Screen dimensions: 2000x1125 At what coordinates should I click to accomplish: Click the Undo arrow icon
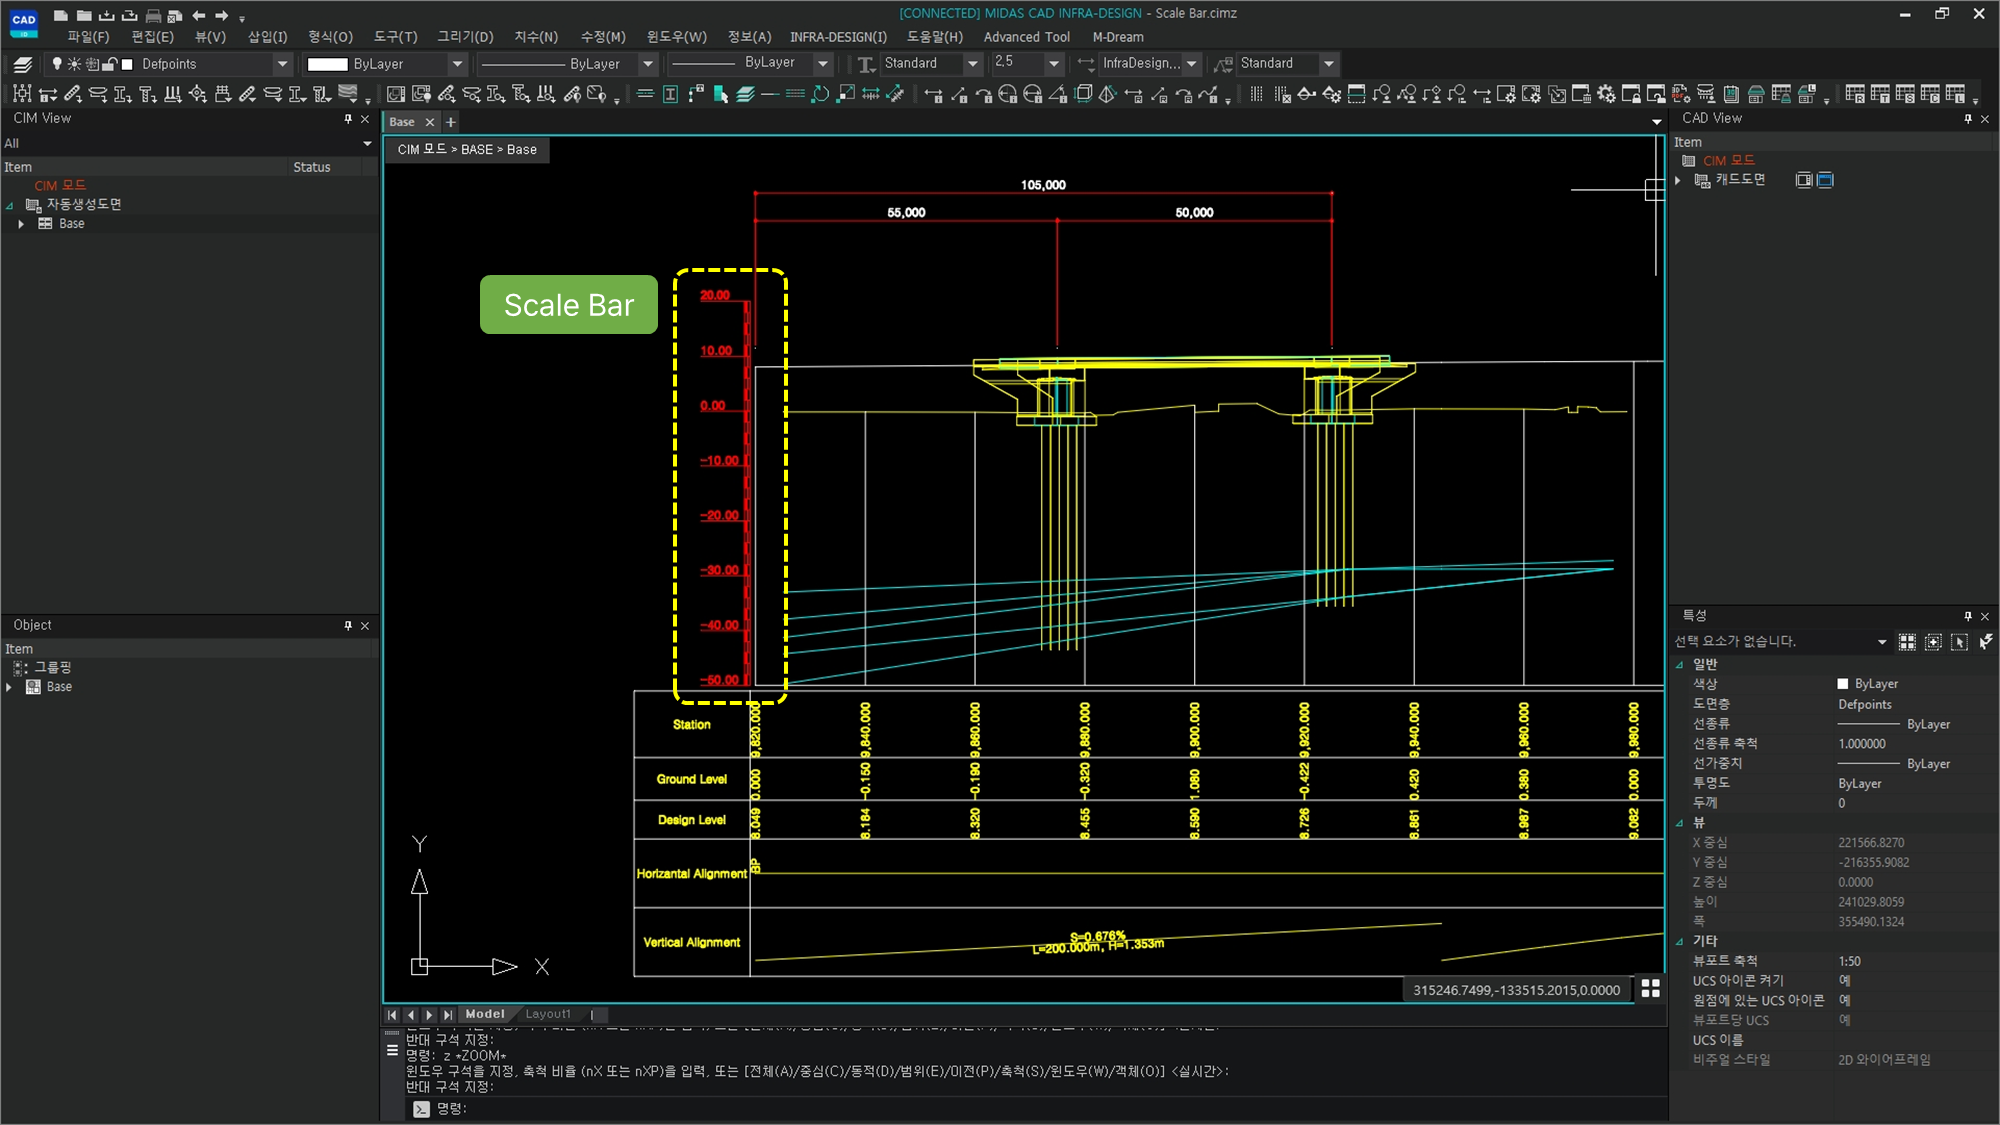pos(199,15)
